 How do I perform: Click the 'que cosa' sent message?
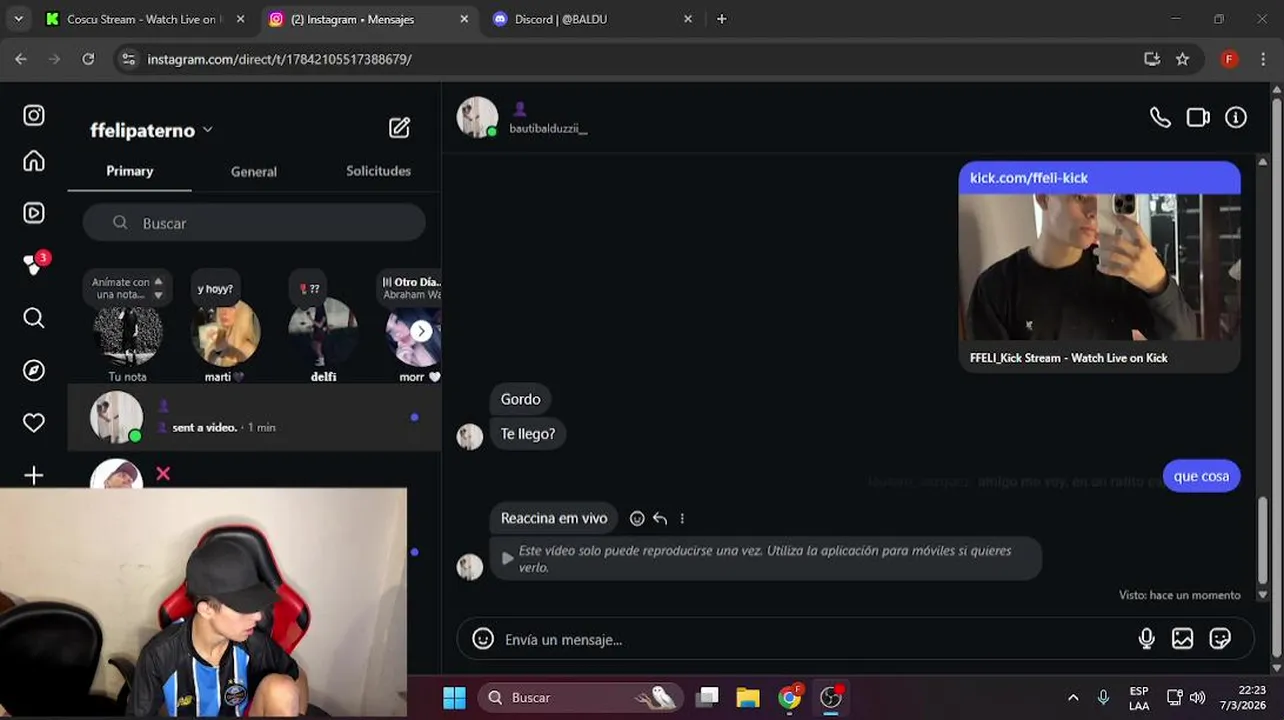pos(1201,476)
